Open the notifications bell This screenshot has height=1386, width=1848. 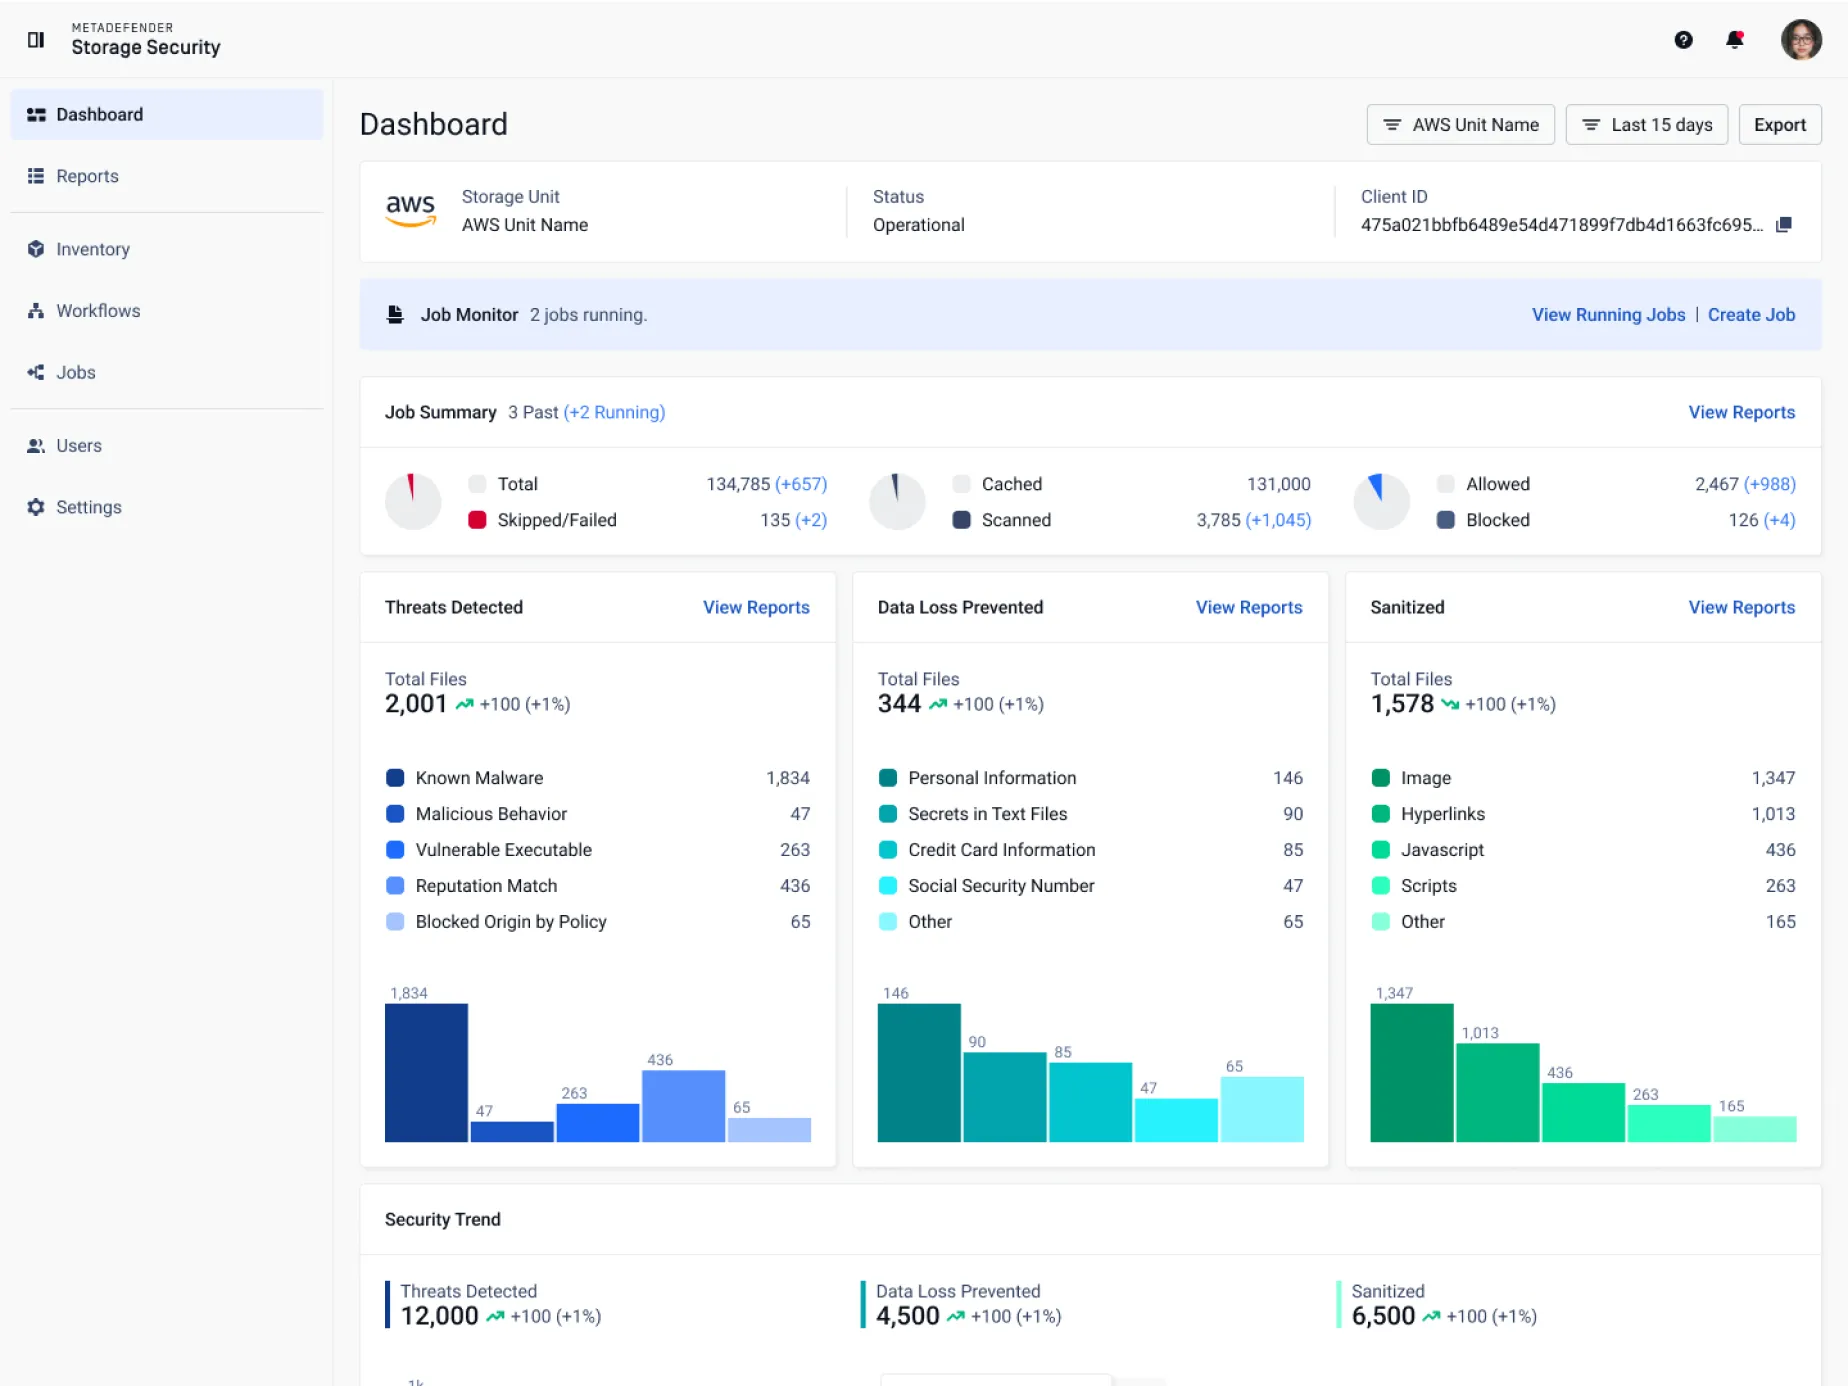pyautogui.click(x=1735, y=40)
